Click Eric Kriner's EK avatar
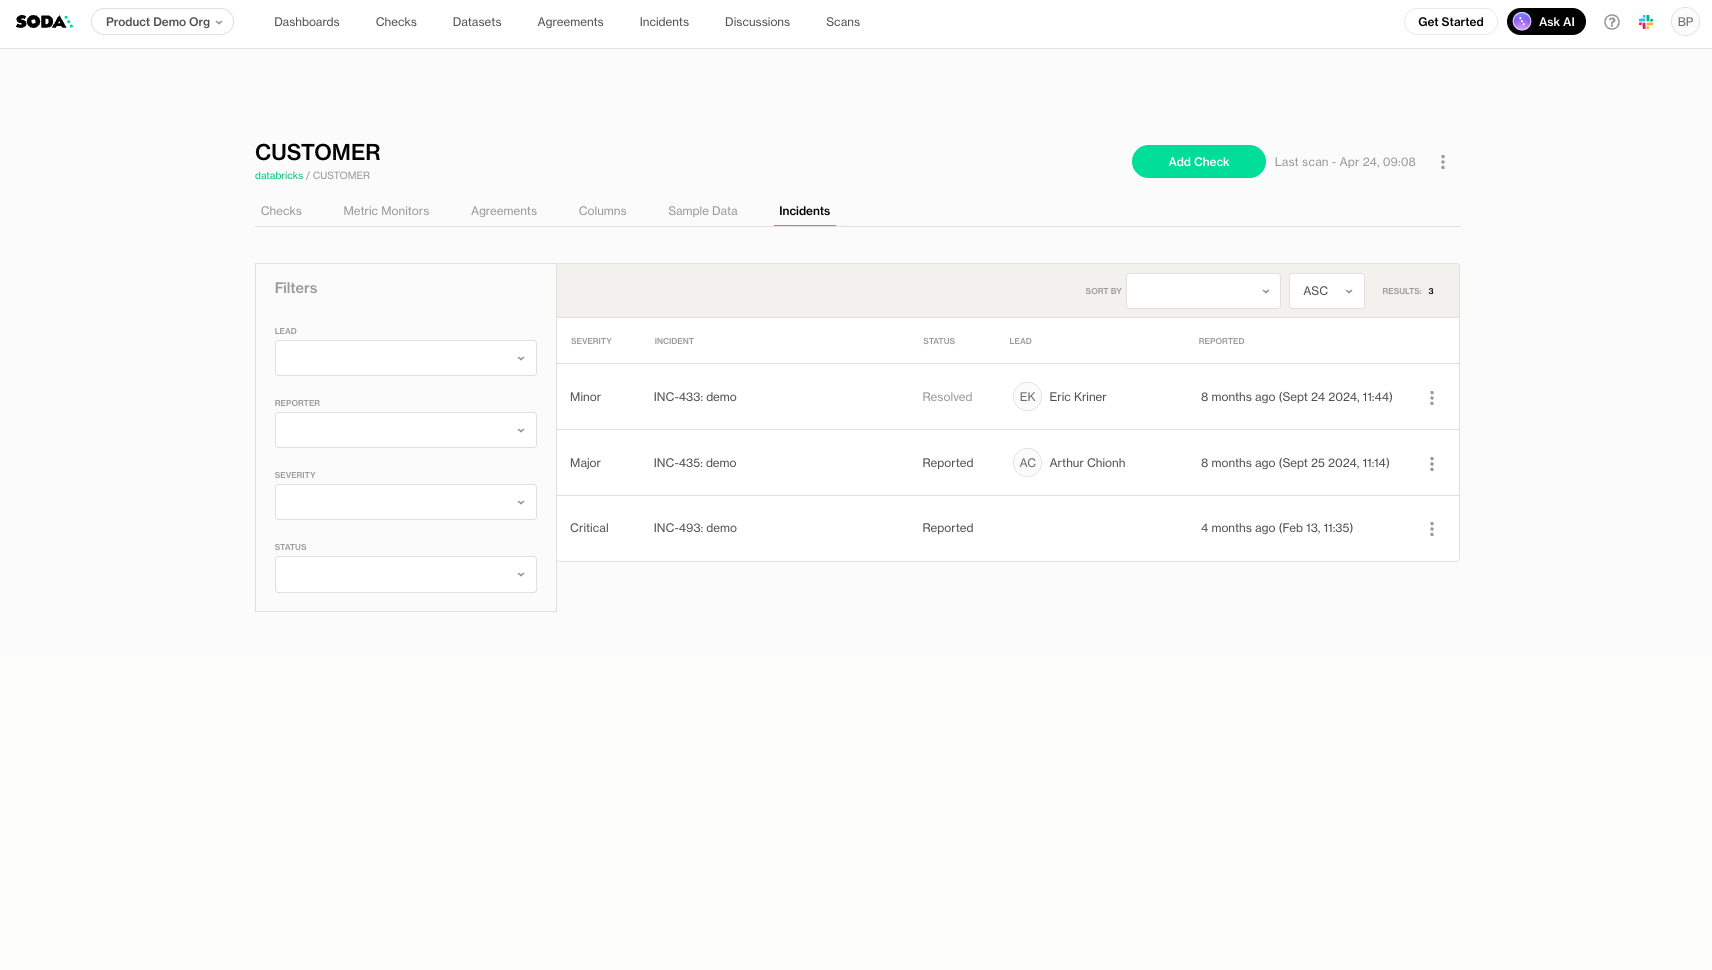Screen dimensions: 1712x970 click(1027, 397)
